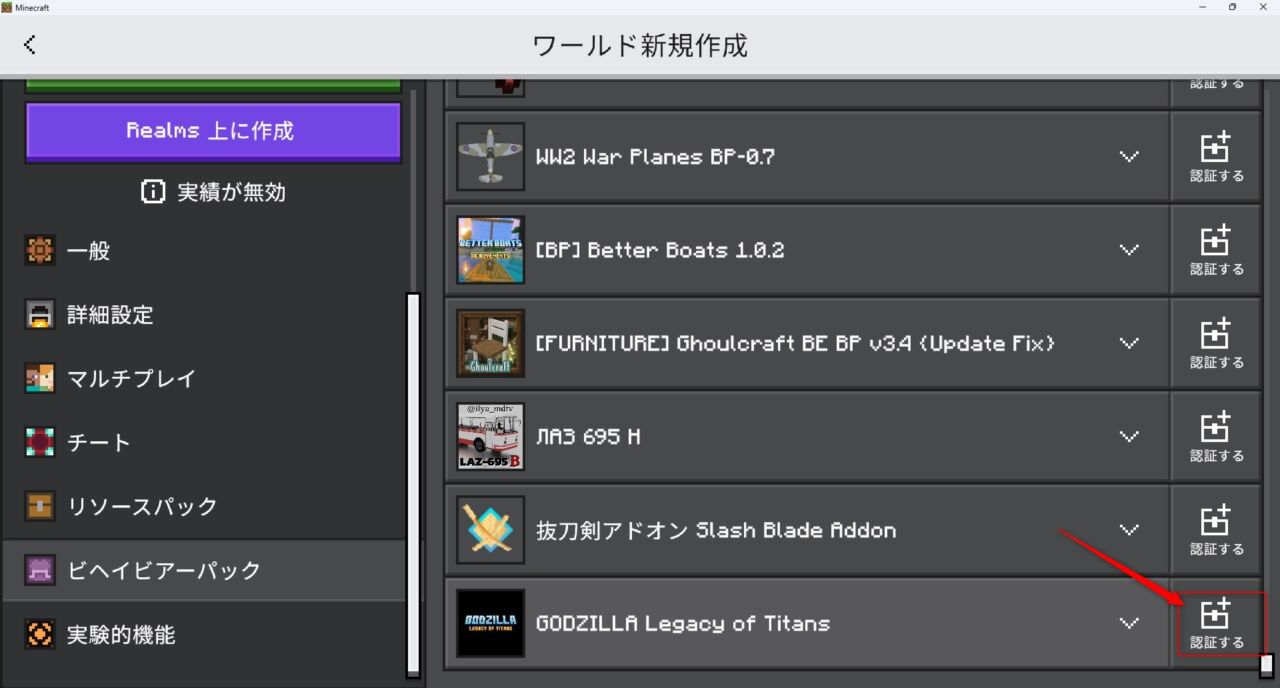Click the '抜刀剣アドオン Slash Blade Addon' title
Screen dimensions: 1280x688
point(716,530)
